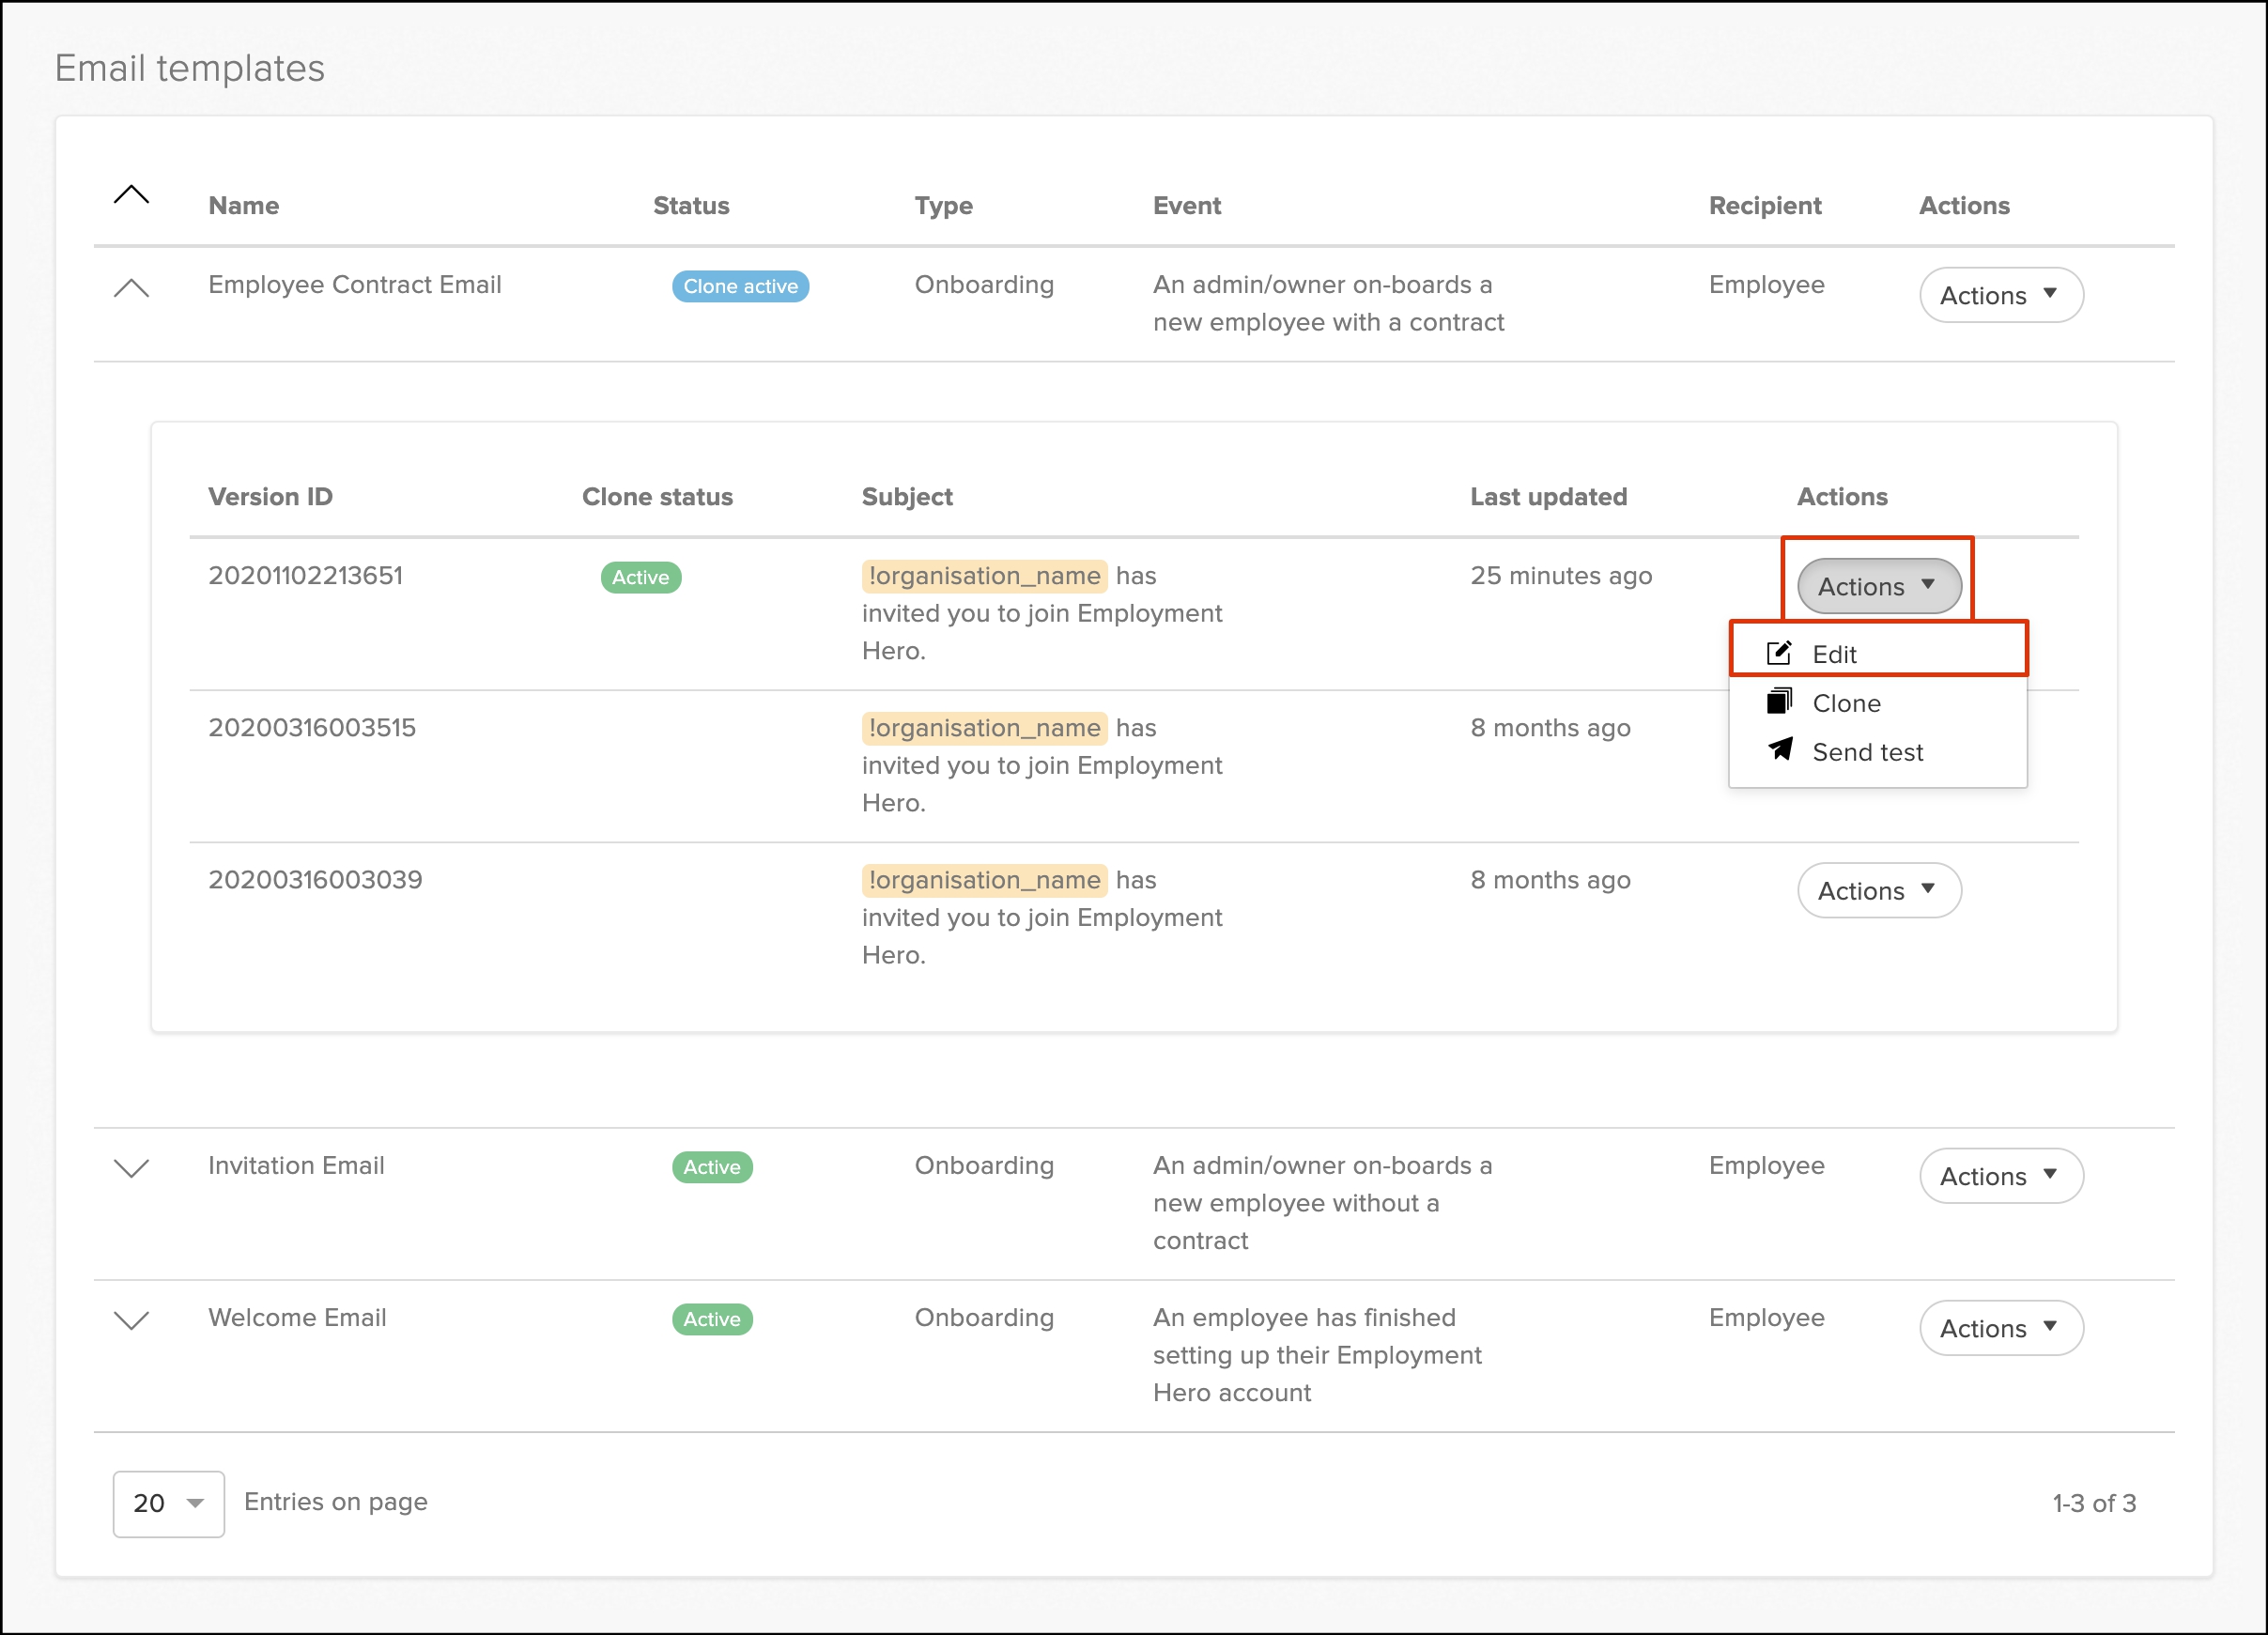Open Actions dropdown for Employee Contract Email
The image size is (2268, 1635).
(2000, 295)
